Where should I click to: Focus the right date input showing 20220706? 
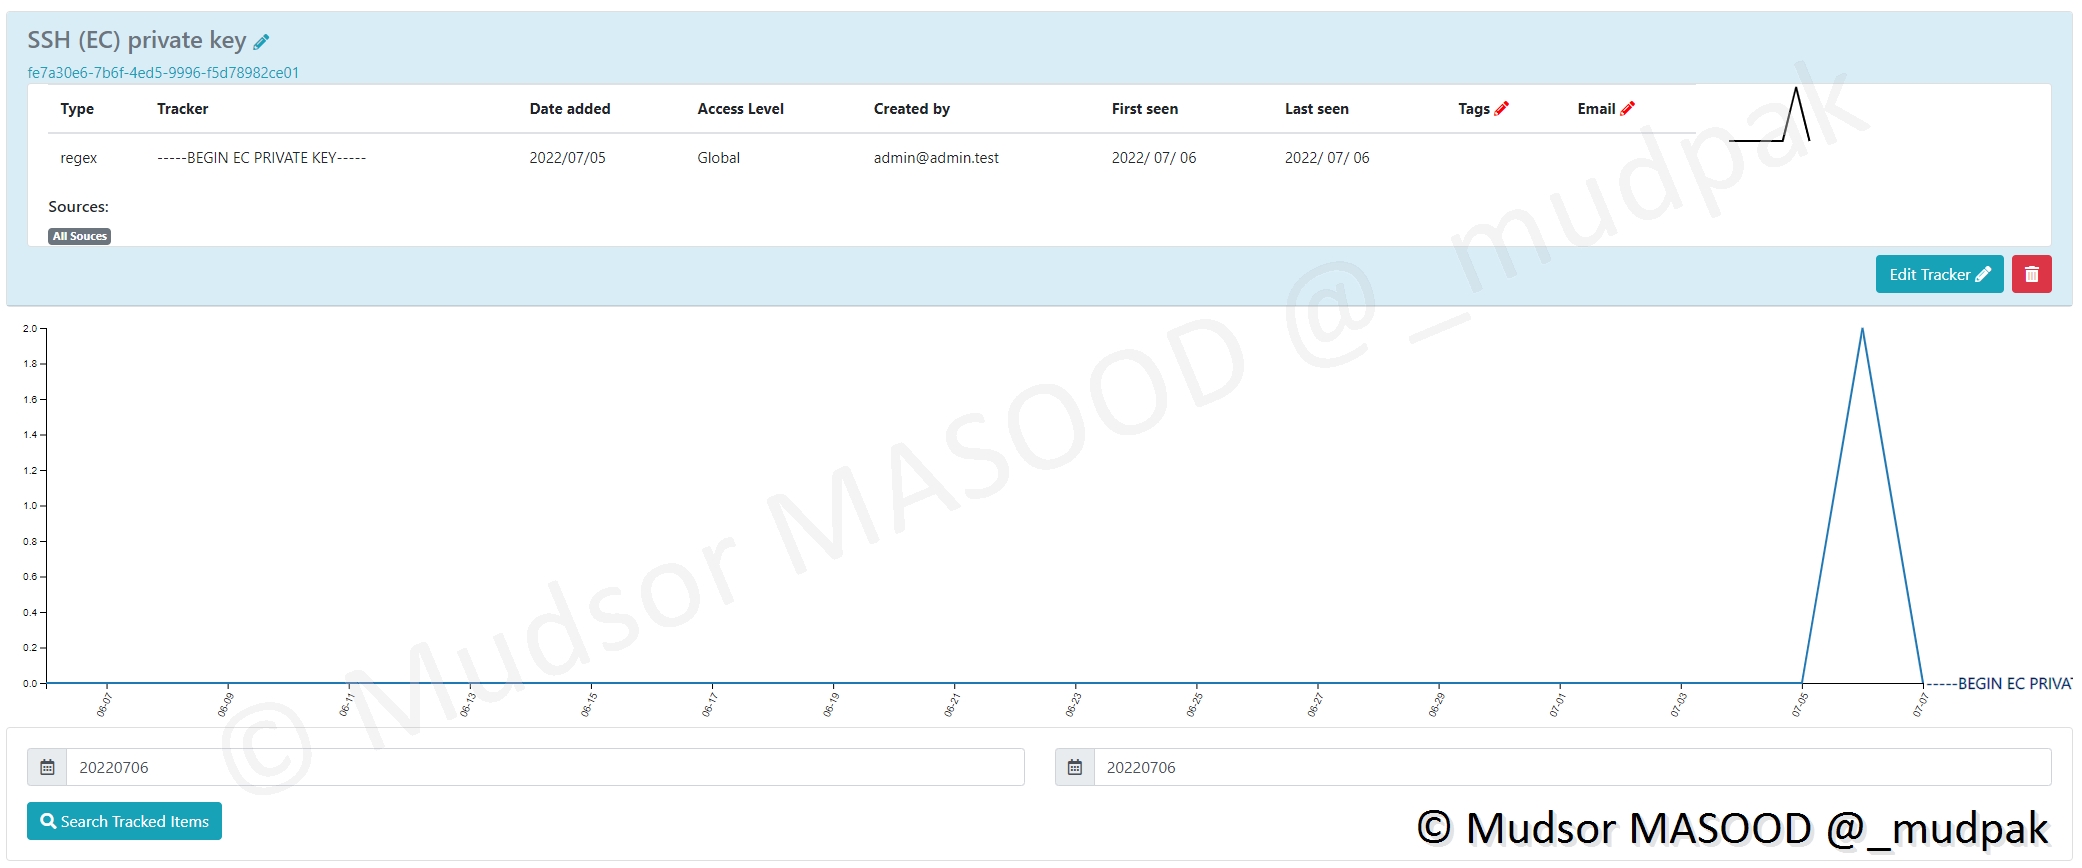pos(1571,767)
